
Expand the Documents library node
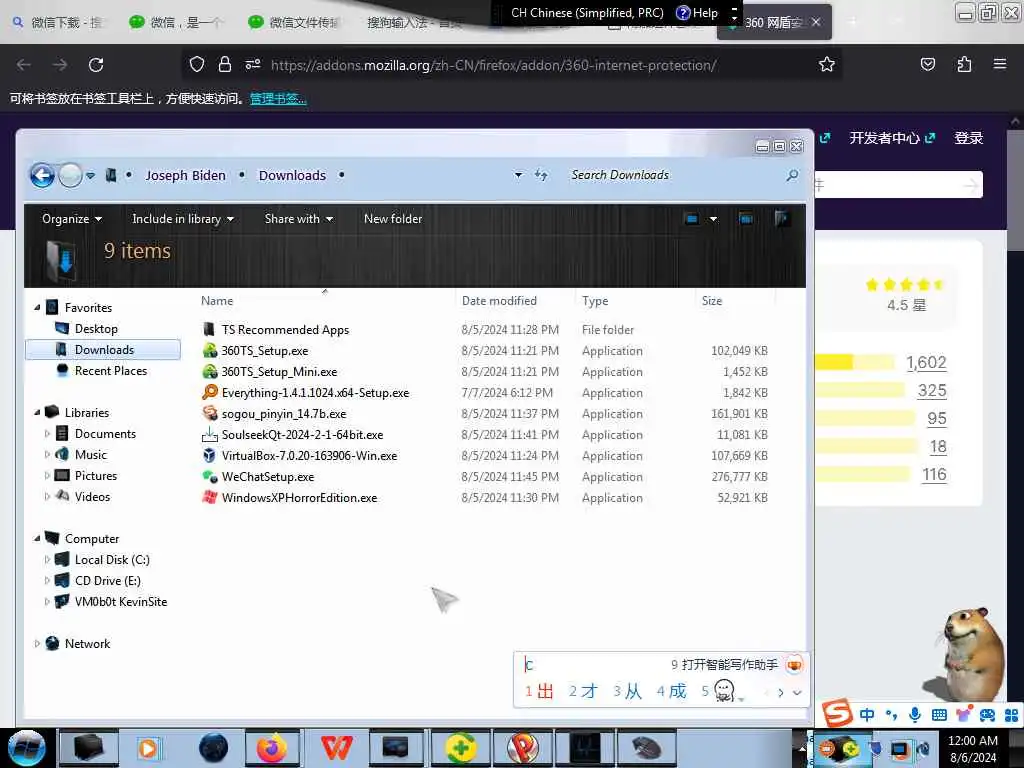click(x=47, y=434)
